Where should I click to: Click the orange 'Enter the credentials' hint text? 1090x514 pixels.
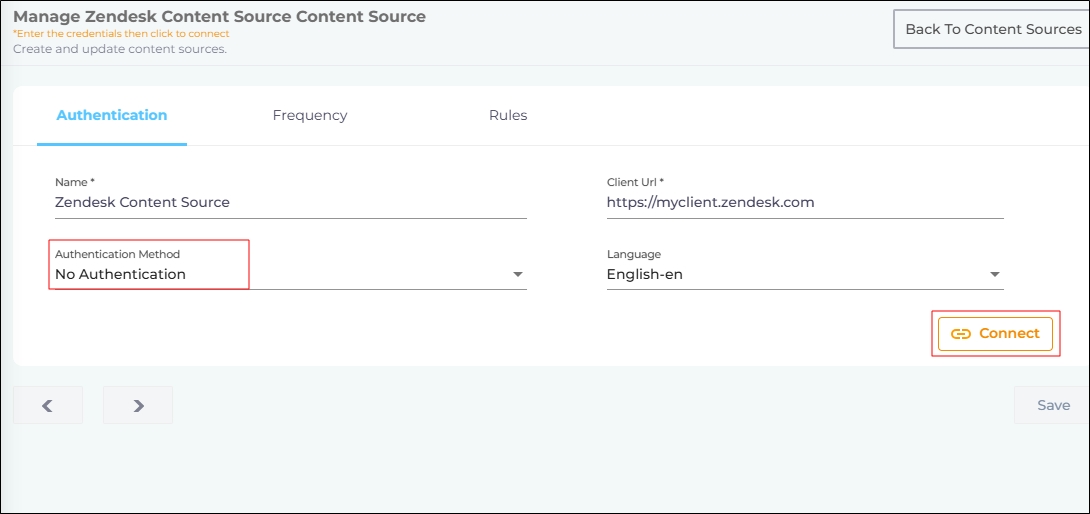coord(121,34)
